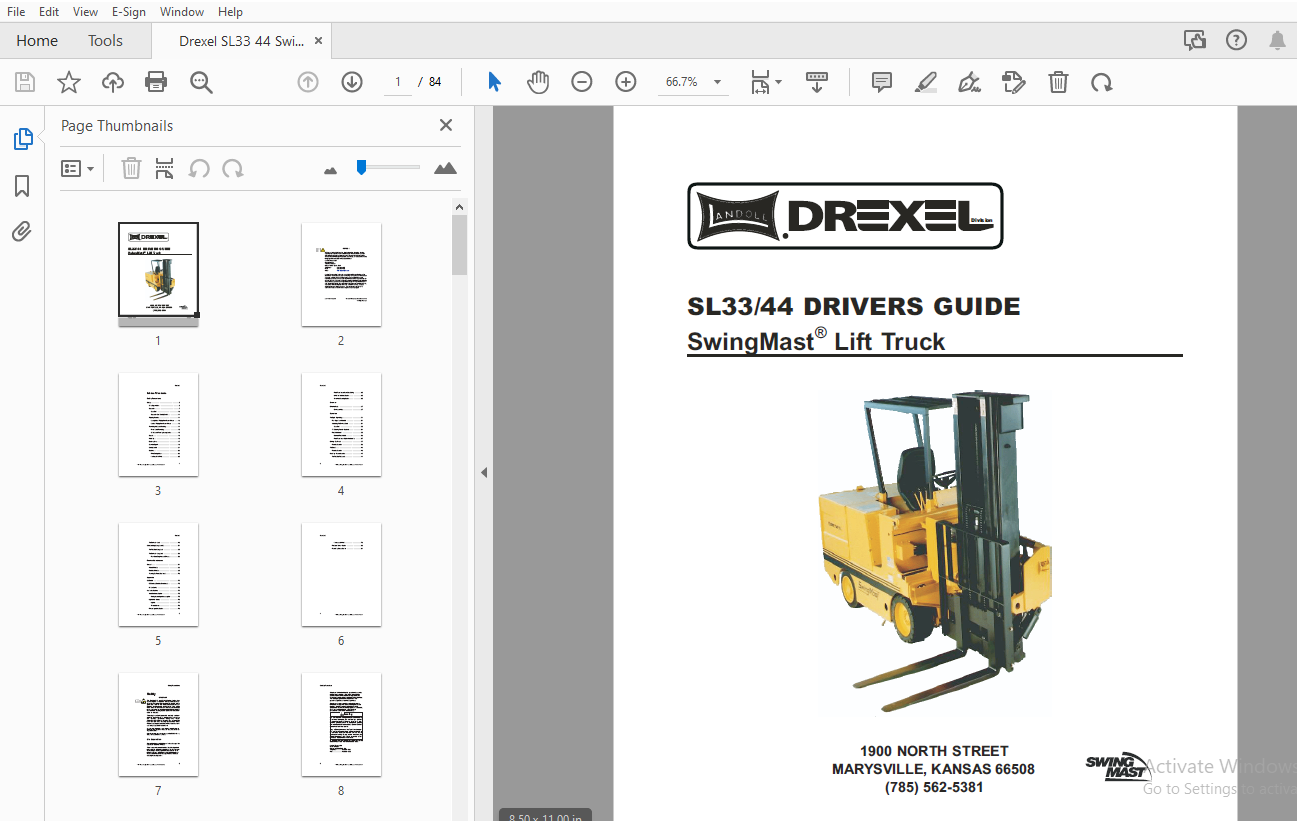
Task: Open the E-Sign menu
Action: 129,12
